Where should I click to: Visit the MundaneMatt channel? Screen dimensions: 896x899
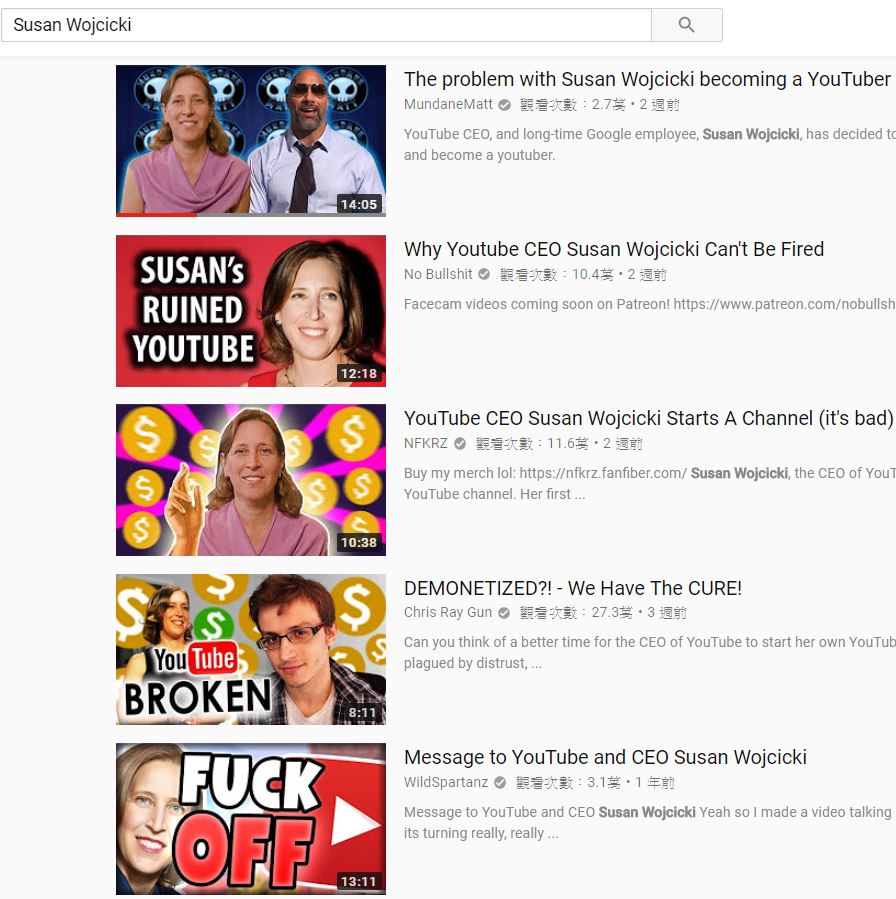[448, 104]
